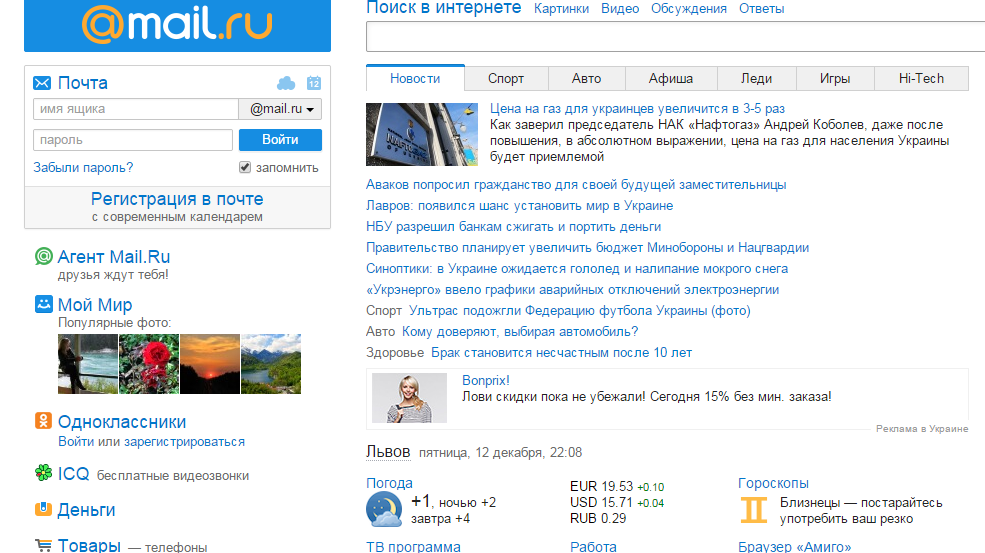Open Кому доверяют, выбирая автомобиль link

tap(520, 332)
